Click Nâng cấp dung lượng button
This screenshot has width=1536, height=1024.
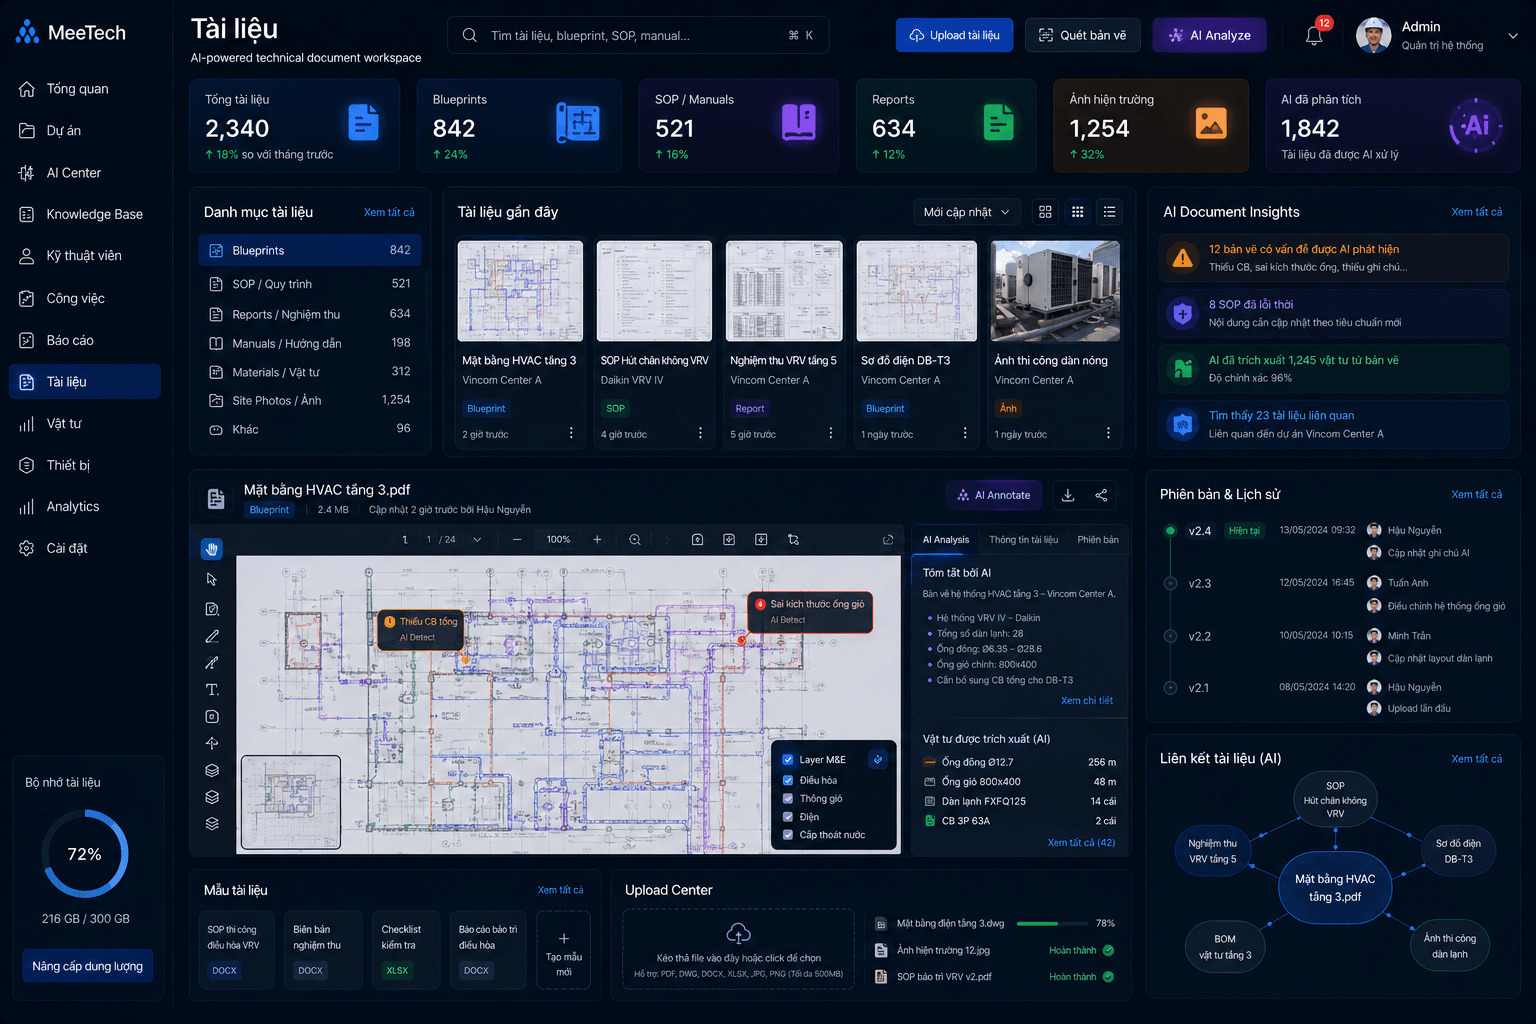87,966
